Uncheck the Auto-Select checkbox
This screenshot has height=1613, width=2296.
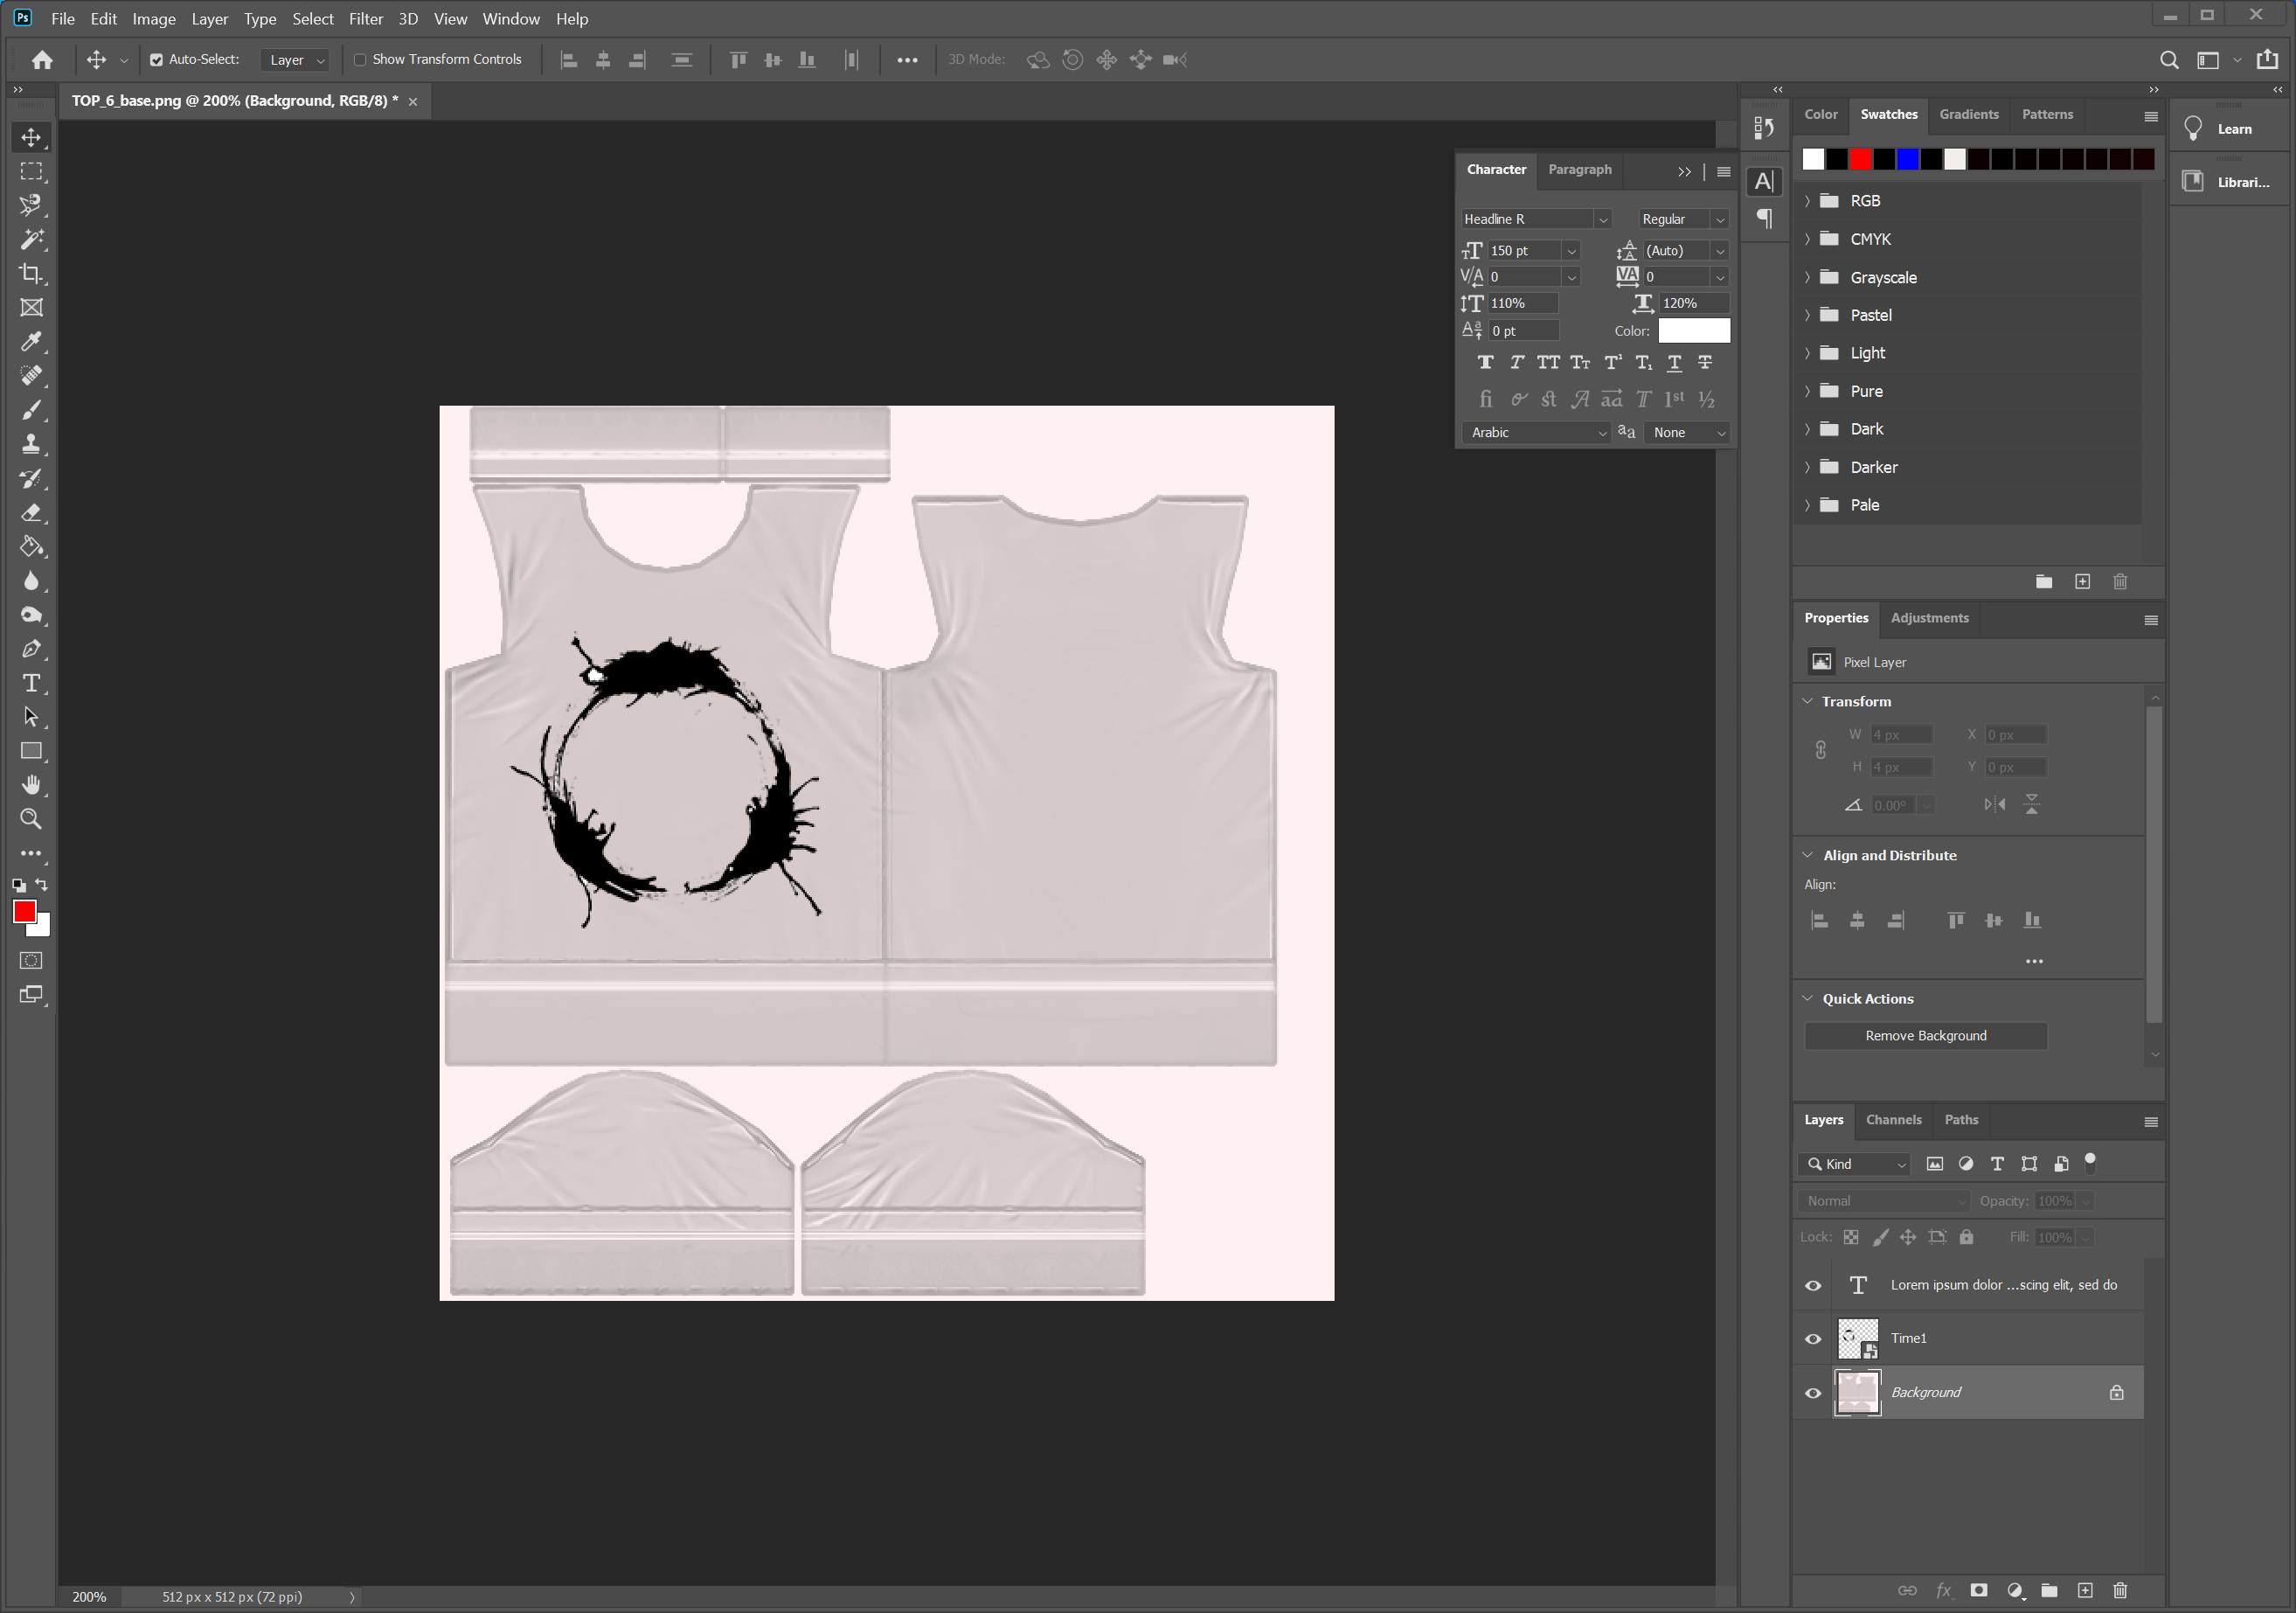[x=157, y=60]
